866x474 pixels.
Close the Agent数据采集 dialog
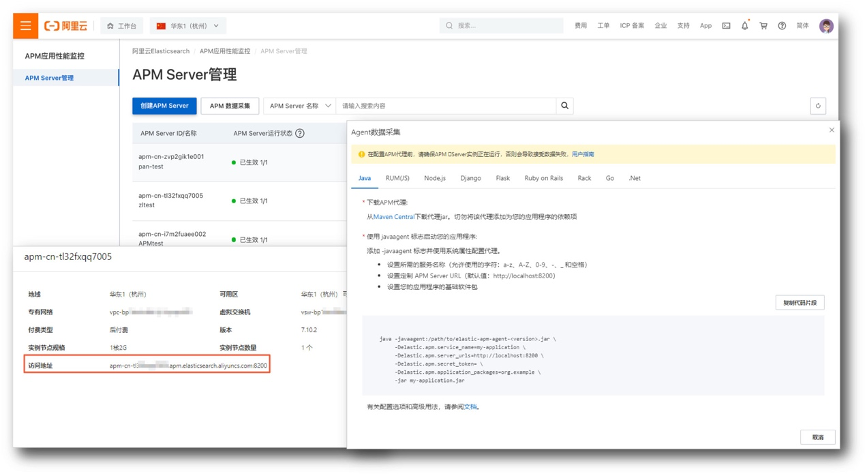(x=832, y=130)
